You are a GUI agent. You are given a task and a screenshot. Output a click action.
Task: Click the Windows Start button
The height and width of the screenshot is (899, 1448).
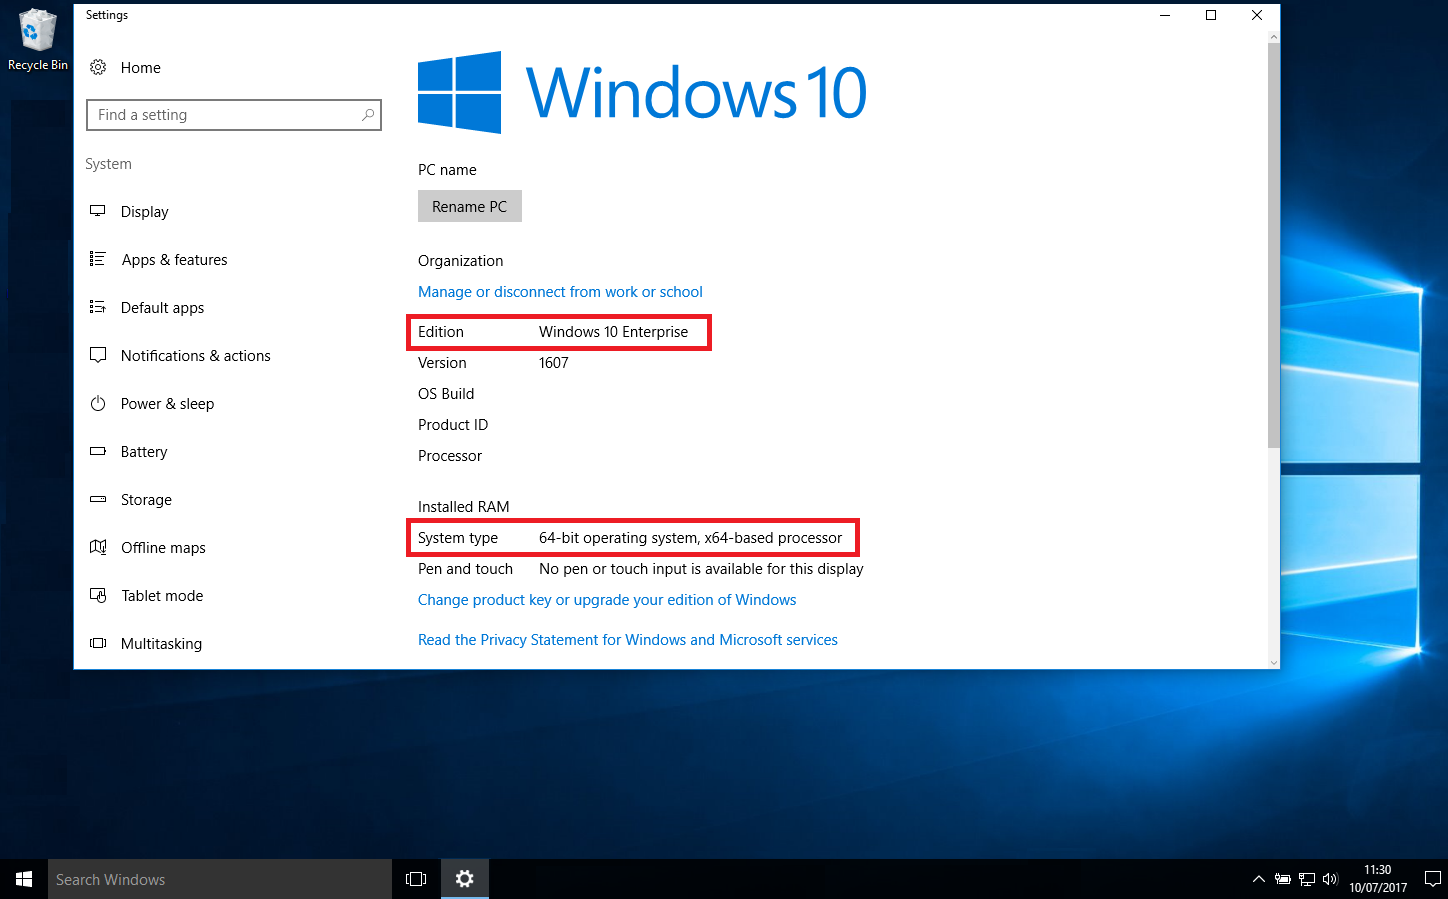pyautogui.click(x=24, y=879)
